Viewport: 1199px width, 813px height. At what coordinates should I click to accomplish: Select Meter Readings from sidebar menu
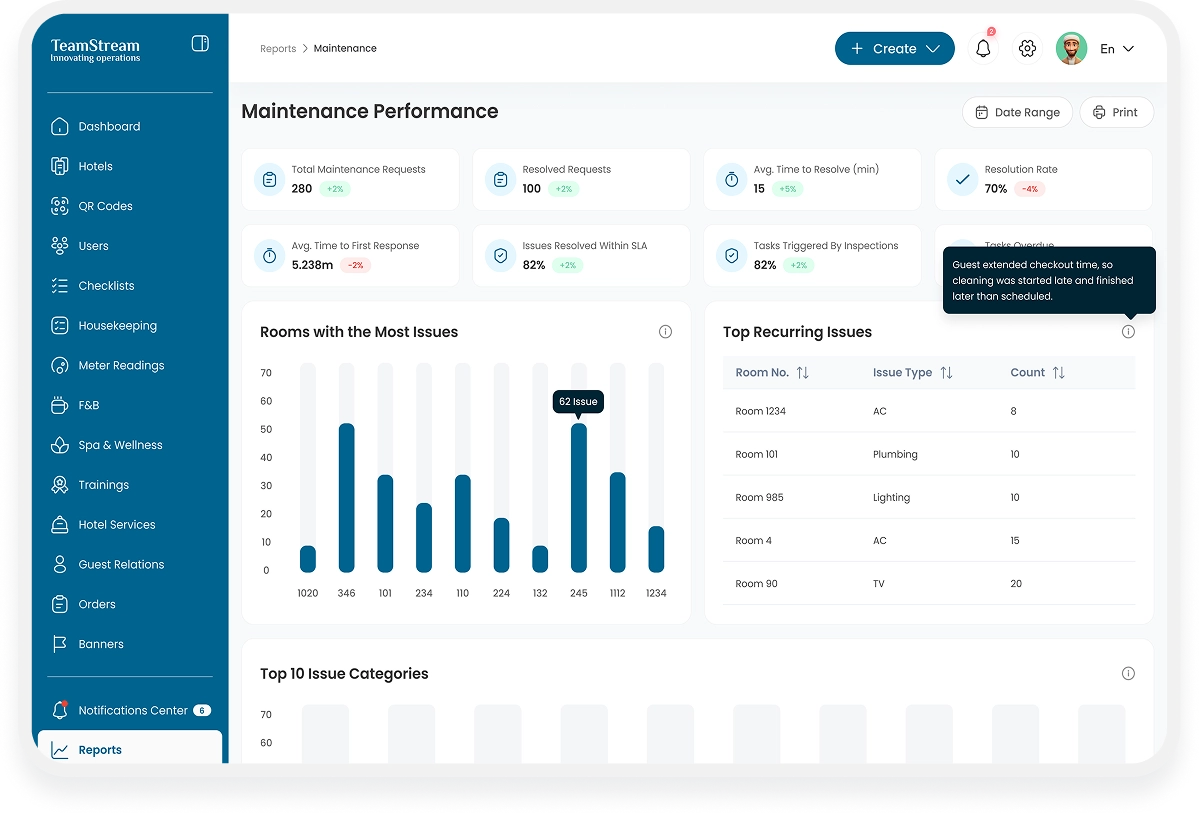tap(121, 366)
